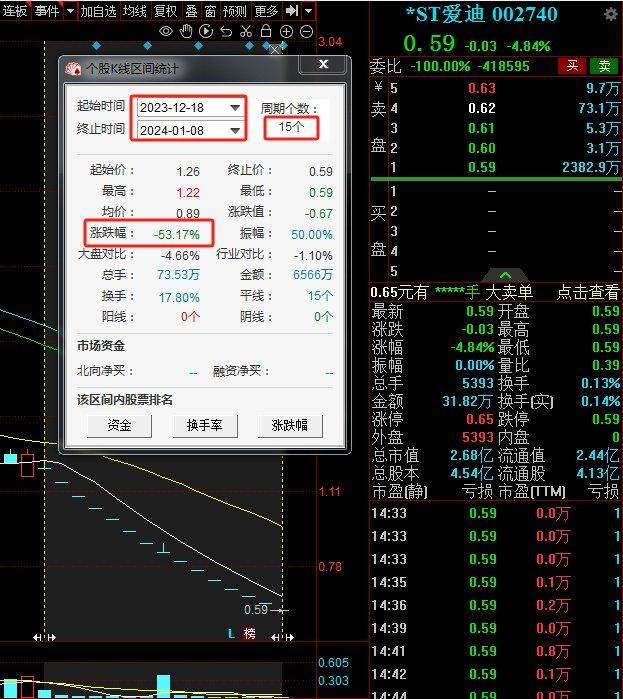This screenshot has width=623, height=699.
Task: Click the -53.17% 涨跌幅 value
Action: [176, 234]
